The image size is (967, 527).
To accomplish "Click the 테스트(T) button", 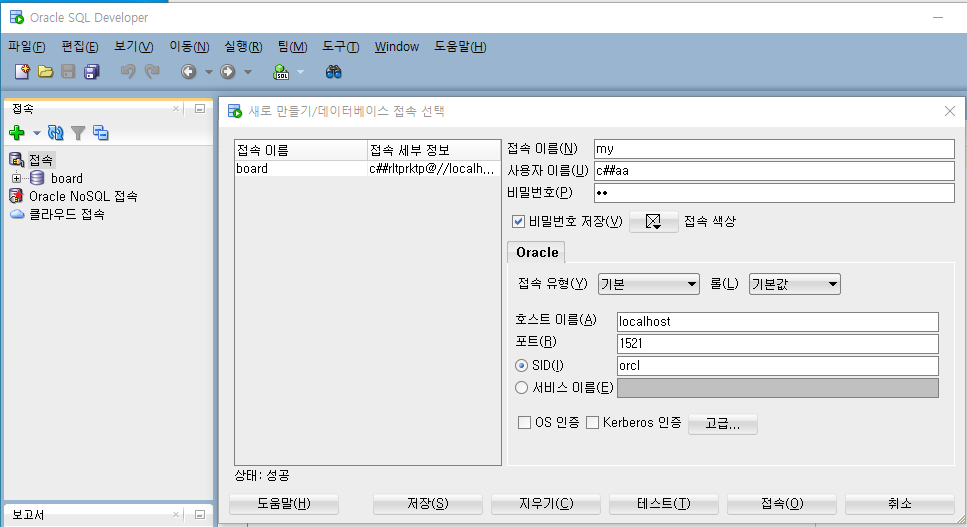I will tap(664, 504).
